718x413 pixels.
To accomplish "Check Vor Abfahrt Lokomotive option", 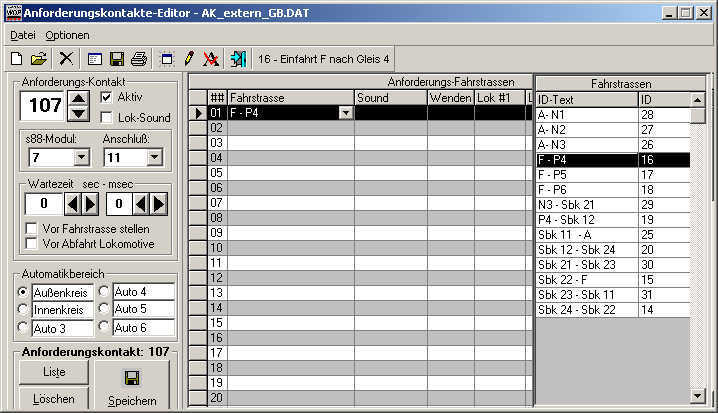I will click(x=31, y=244).
